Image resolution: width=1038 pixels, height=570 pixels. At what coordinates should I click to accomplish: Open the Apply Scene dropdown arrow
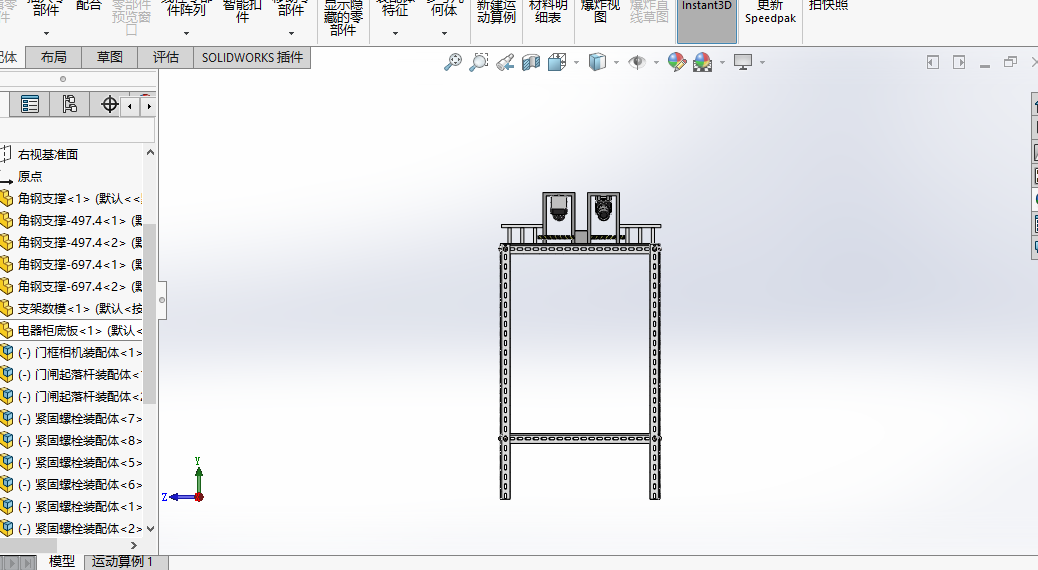point(722,62)
